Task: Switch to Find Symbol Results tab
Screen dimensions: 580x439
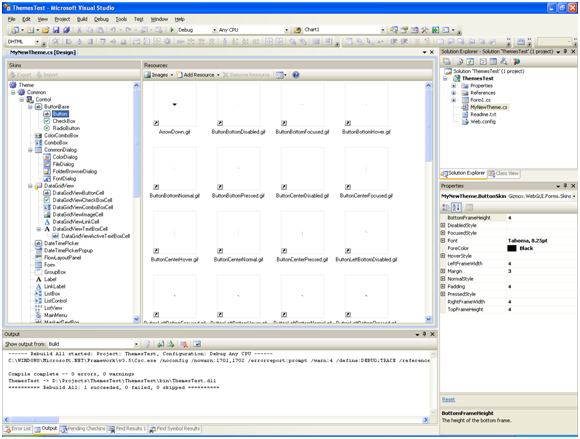Action: [175, 429]
